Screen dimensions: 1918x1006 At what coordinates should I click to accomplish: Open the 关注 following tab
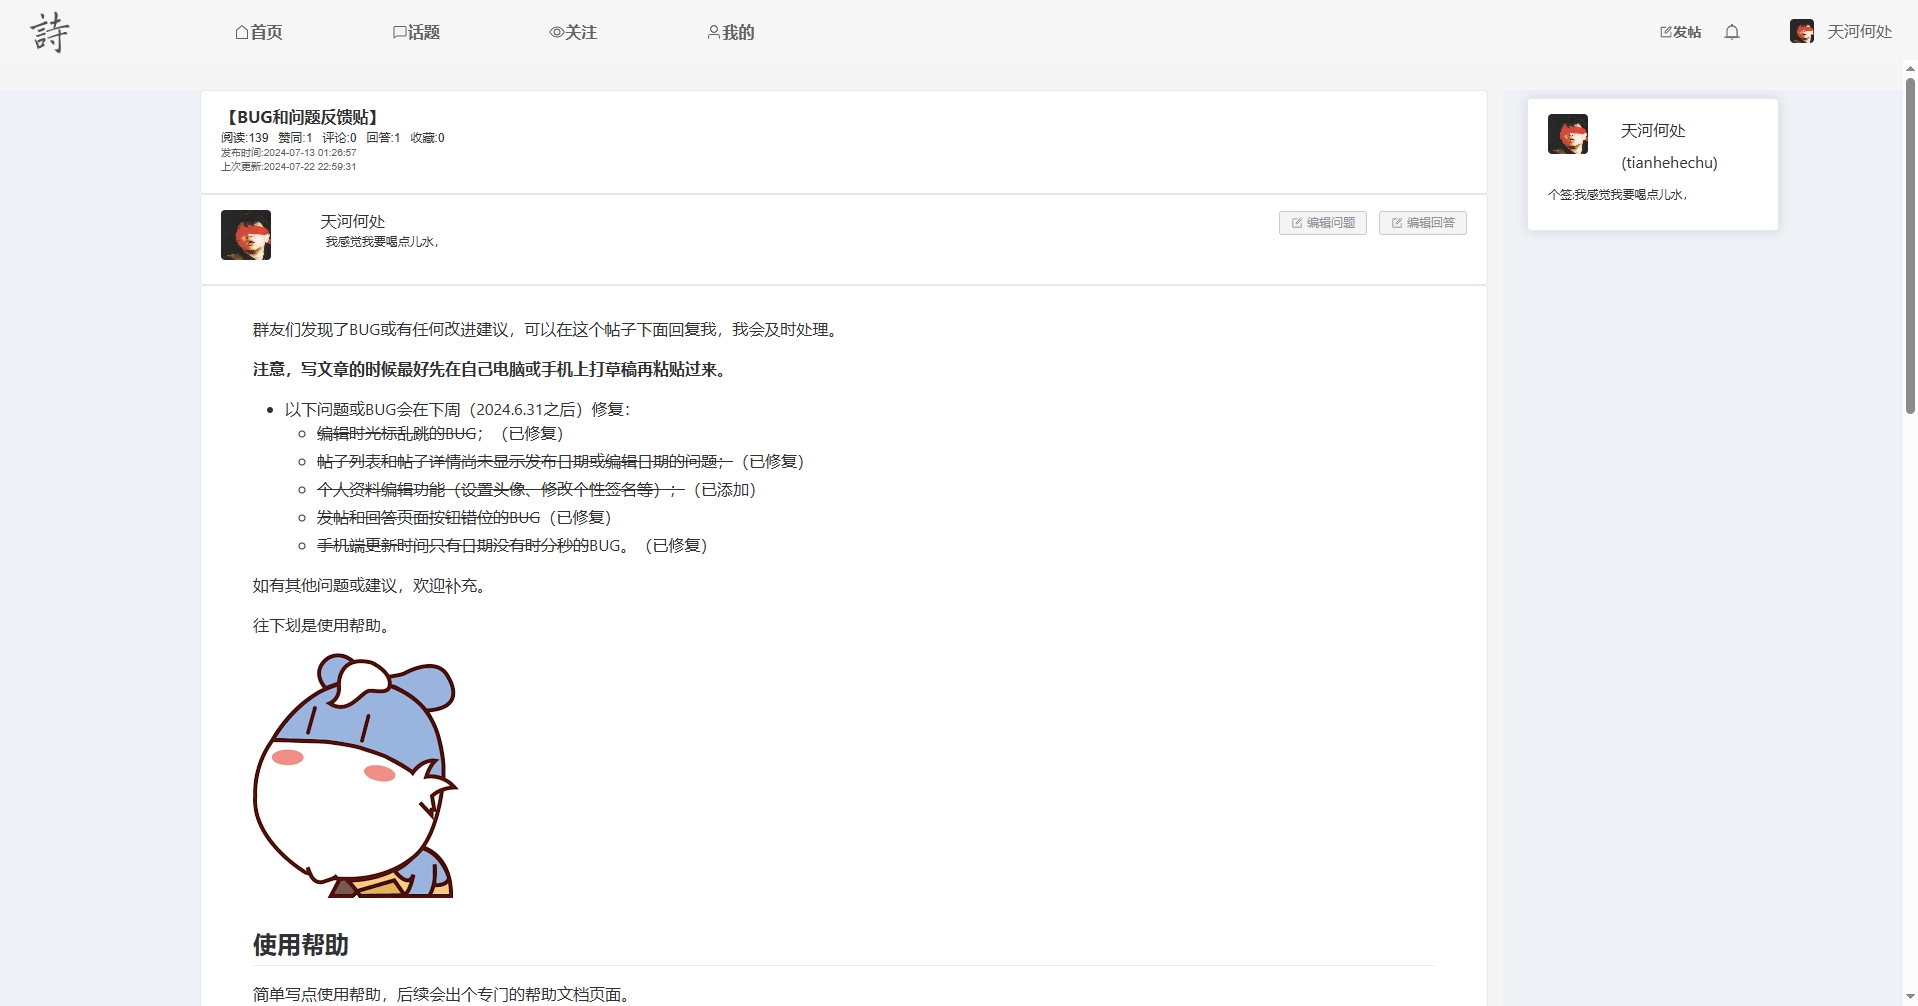573,32
